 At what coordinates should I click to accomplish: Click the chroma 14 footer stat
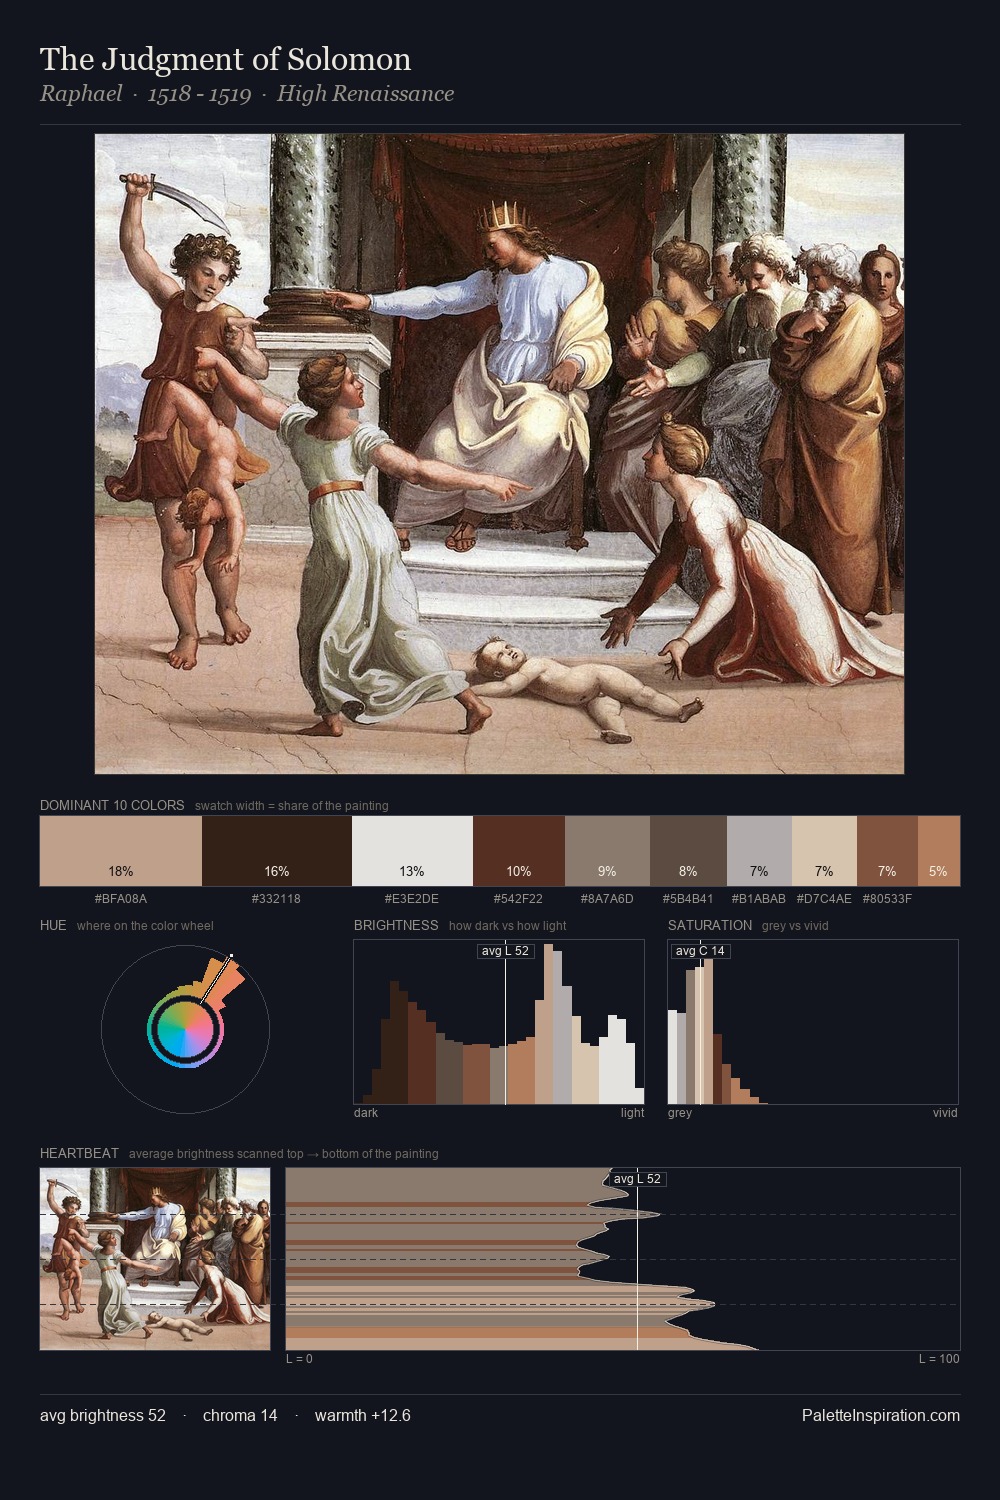pos(240,1415)
